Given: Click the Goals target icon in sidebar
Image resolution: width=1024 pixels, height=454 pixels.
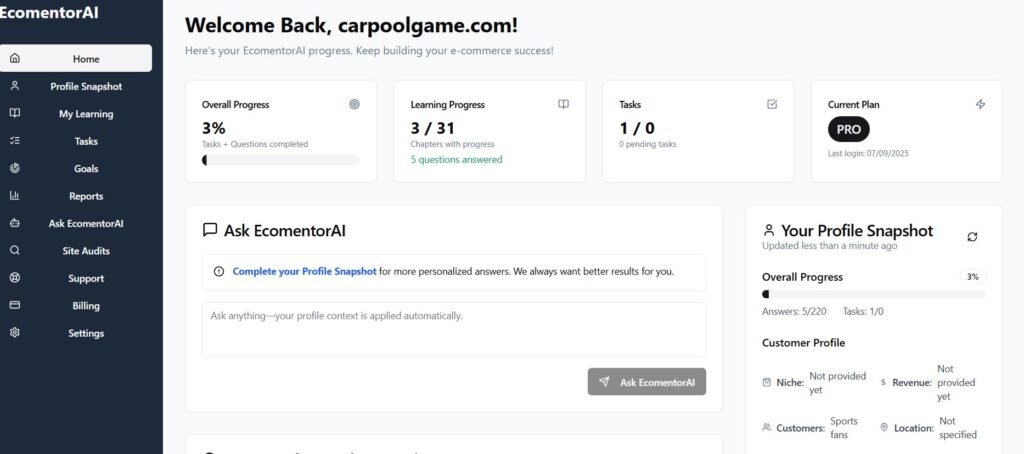Looking at the screenshot, I should click(15, 169).
